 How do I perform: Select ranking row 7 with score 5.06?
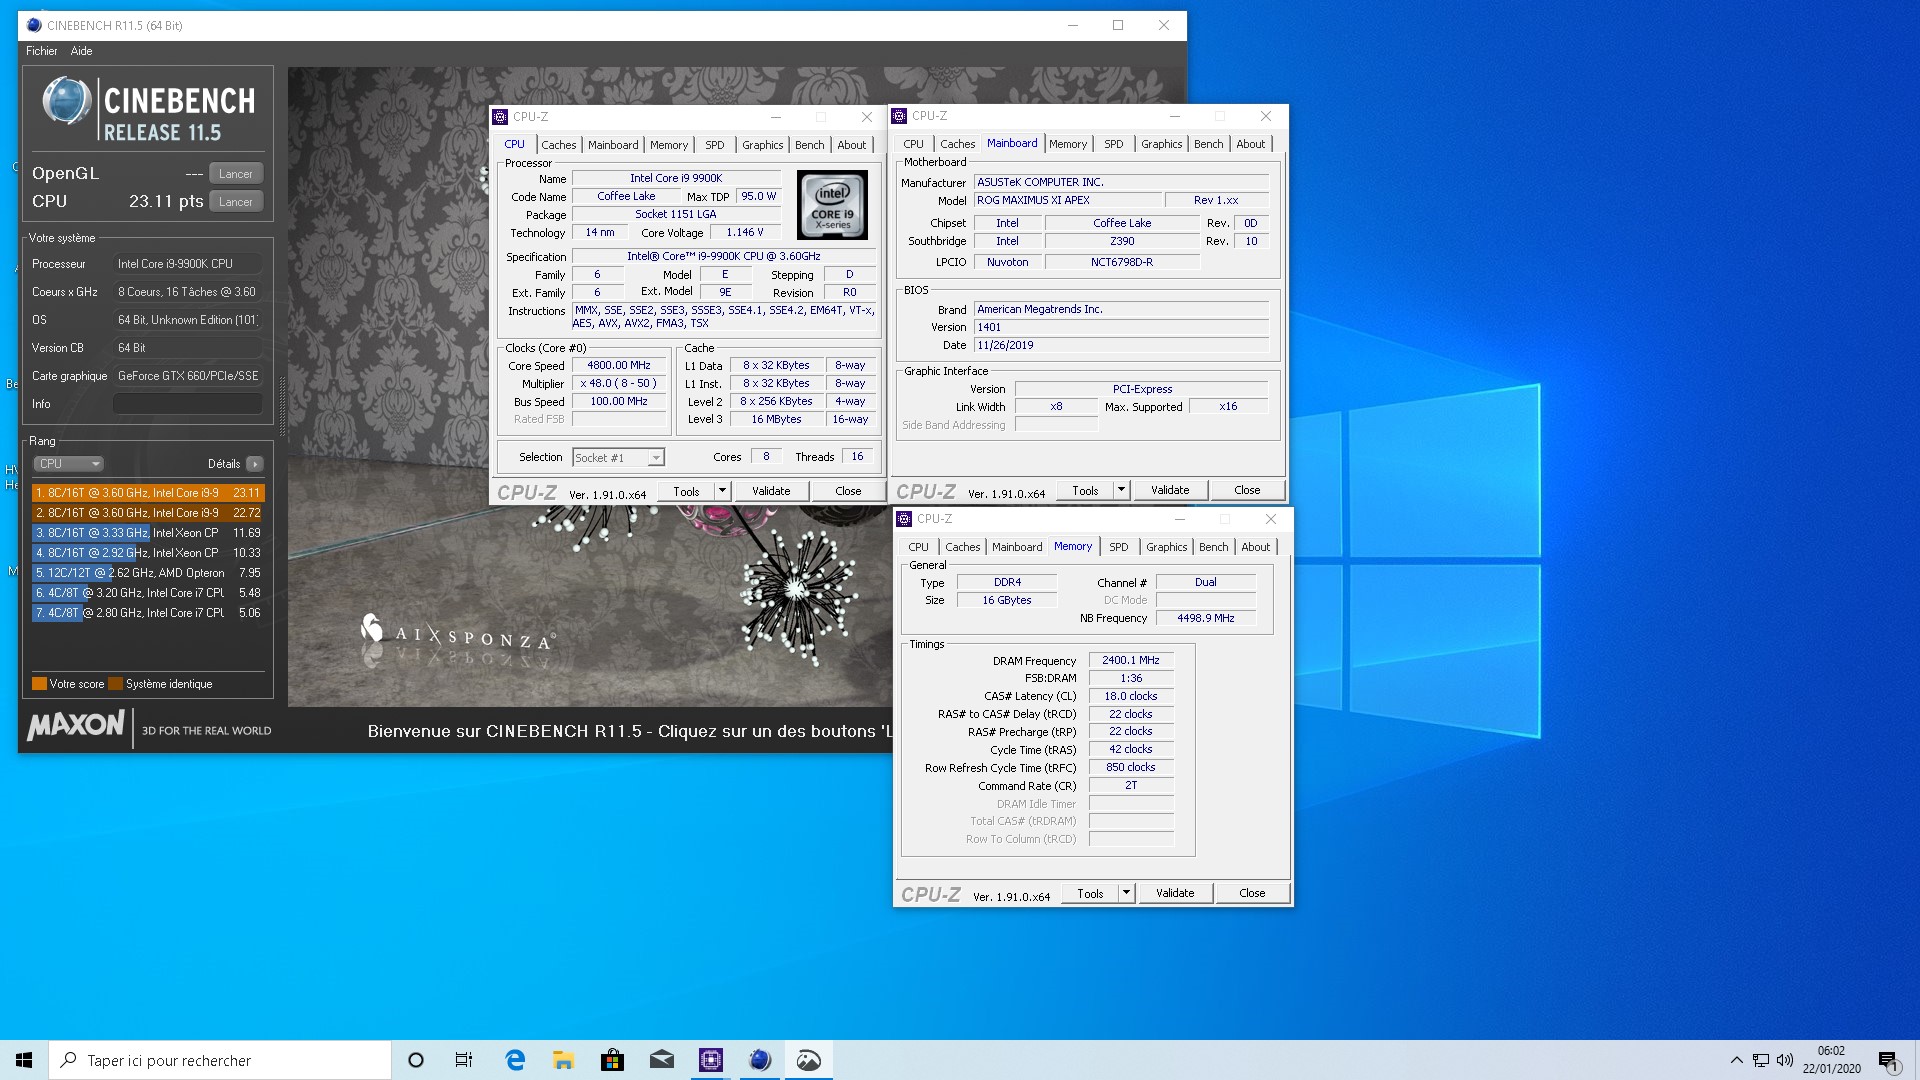148,613
